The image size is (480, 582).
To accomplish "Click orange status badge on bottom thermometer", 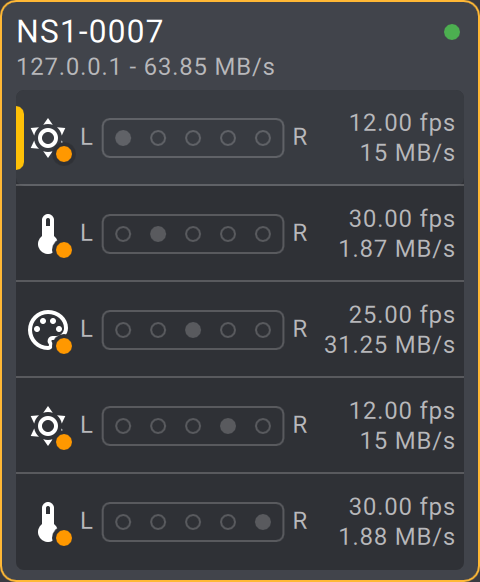I will pos(64,538).
